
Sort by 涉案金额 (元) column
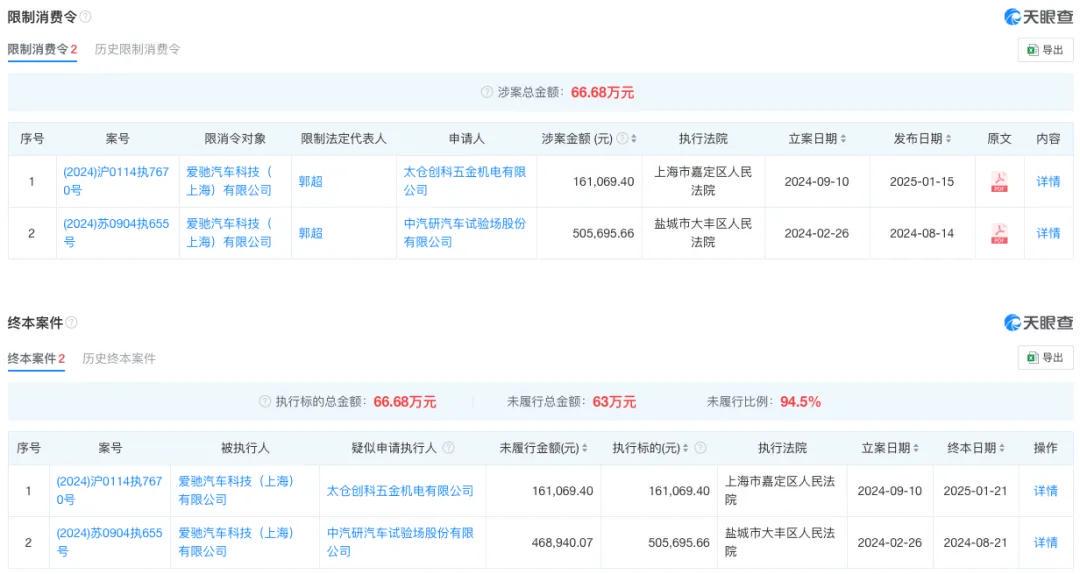pos(634,139)
